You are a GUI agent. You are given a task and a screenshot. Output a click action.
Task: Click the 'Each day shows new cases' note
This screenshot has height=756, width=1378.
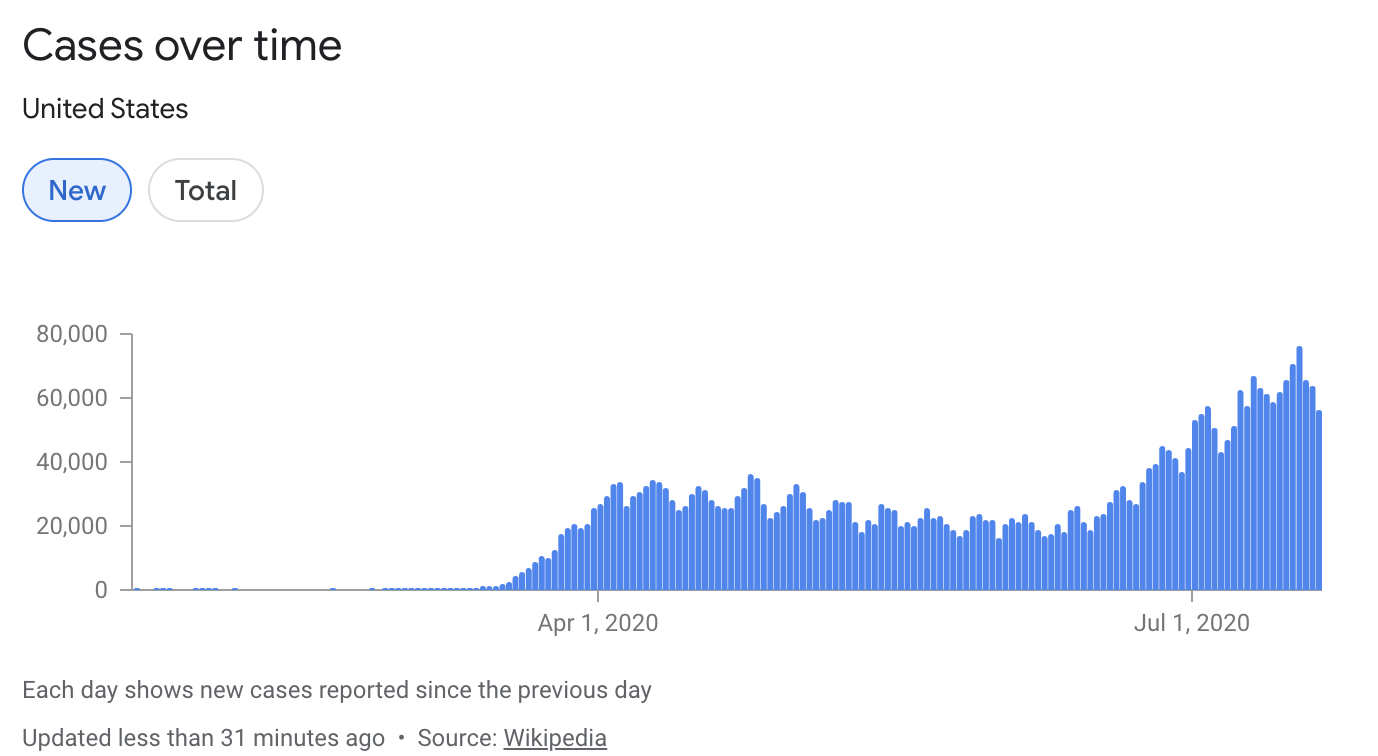(337, 690)
